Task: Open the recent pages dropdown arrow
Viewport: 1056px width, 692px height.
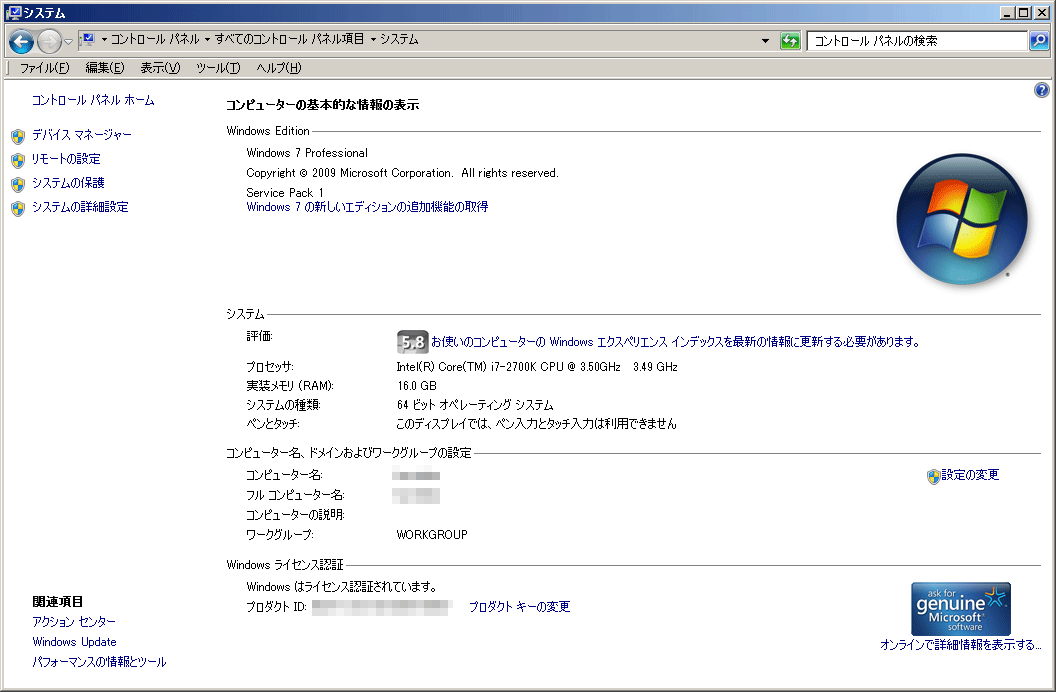Action: (68, 42)
